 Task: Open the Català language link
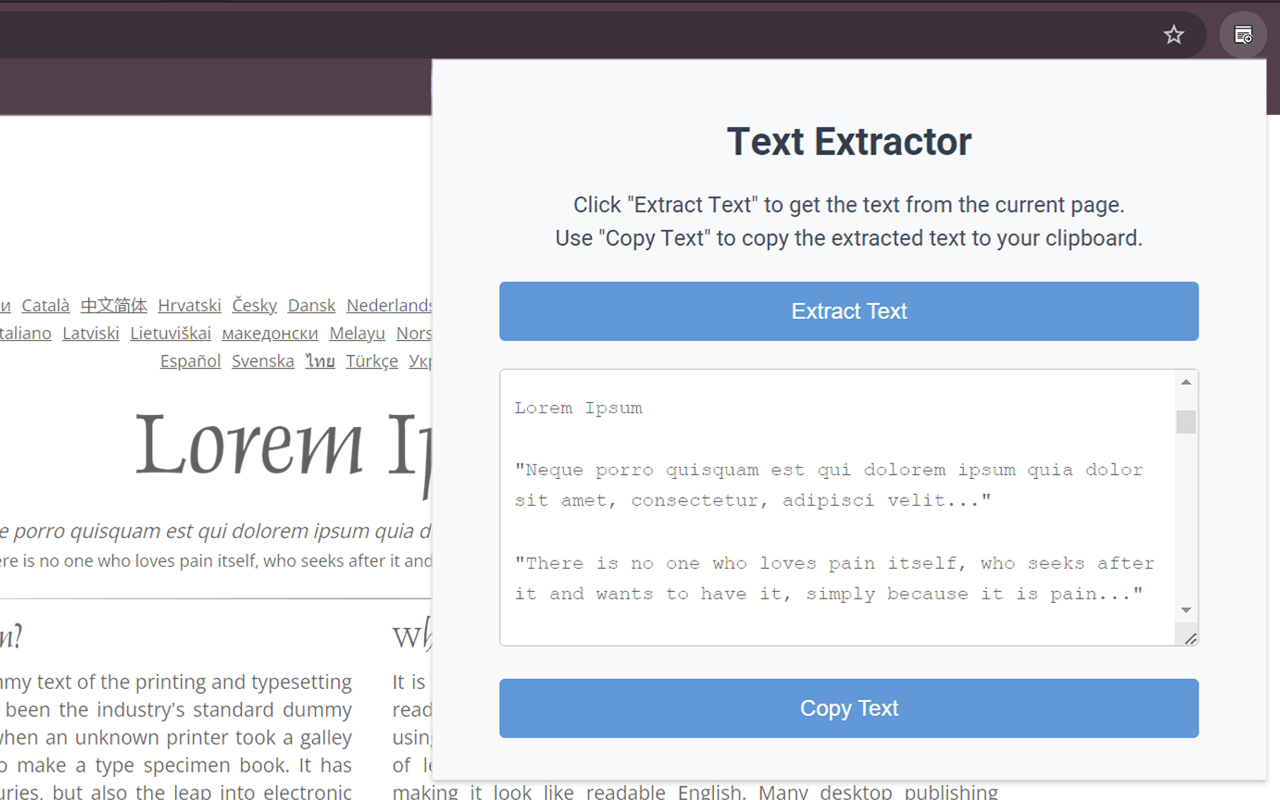[x=45, y=305]
